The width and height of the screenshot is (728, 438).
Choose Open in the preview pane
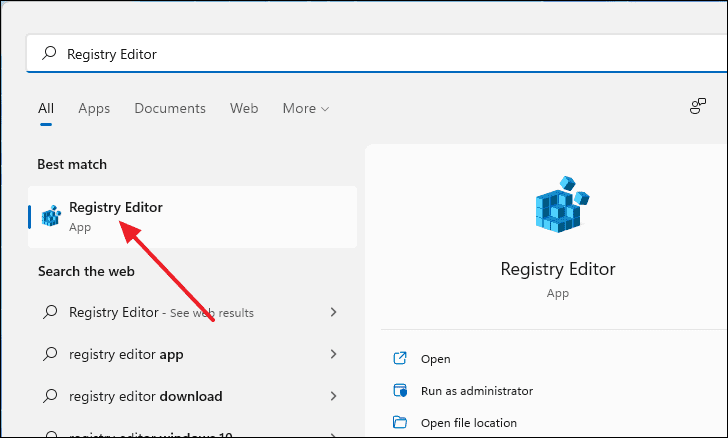436,359
